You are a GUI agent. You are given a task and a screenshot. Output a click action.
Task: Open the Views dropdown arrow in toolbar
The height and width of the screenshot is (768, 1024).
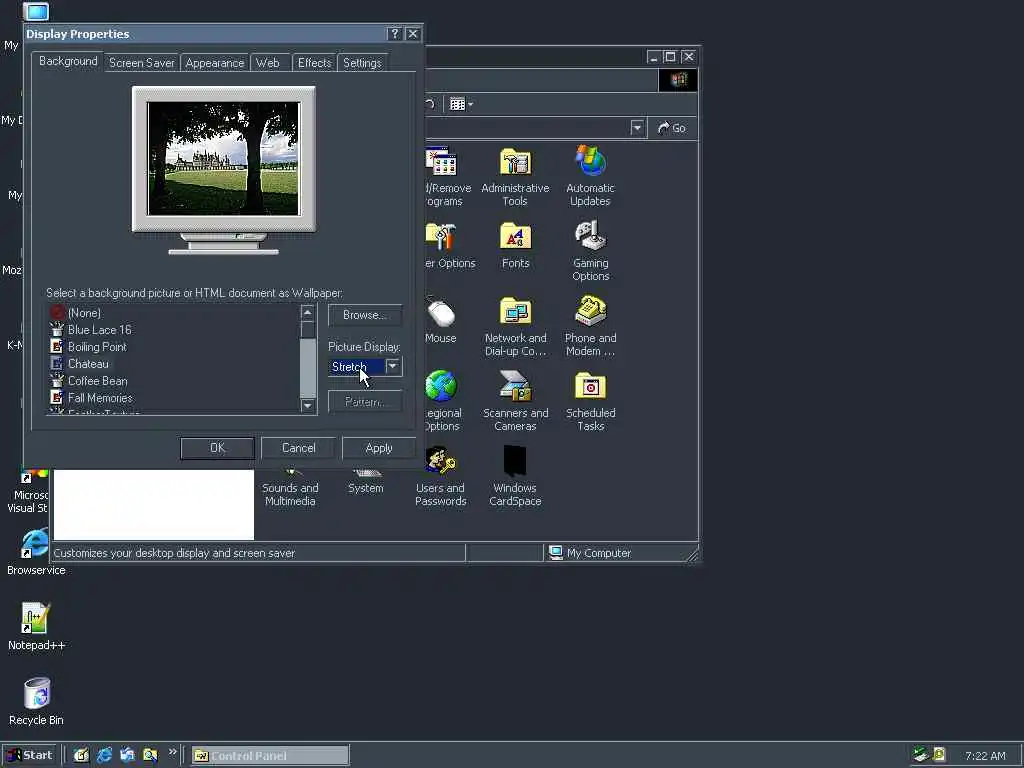470,104
